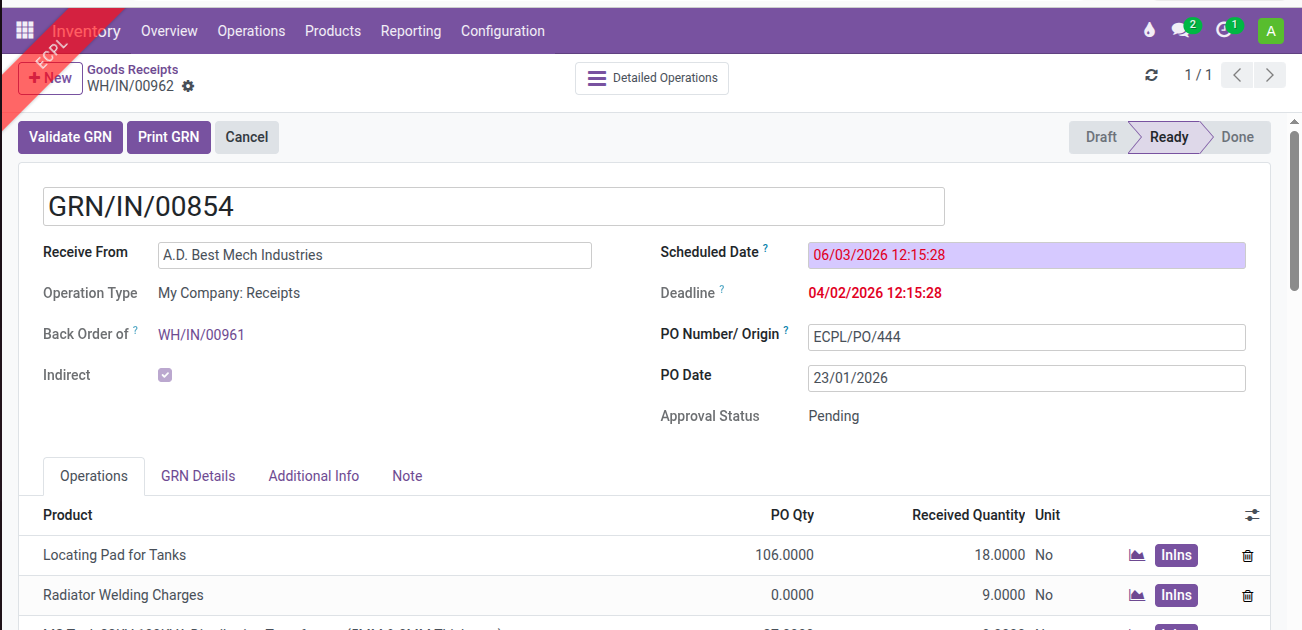The width and height of the screenshot is (1302, 630).
Task: Open the conversations chat icon
Action: 1181,31
